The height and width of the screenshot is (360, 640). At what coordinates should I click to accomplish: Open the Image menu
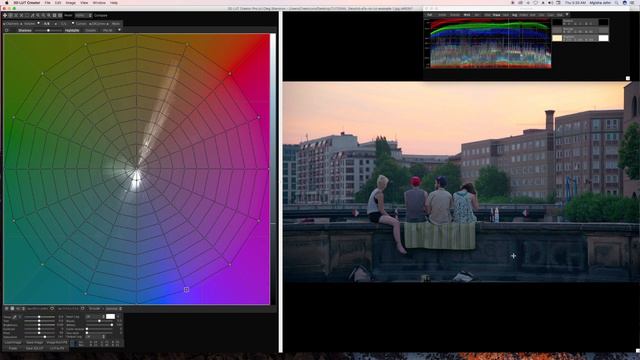[71, 3]
